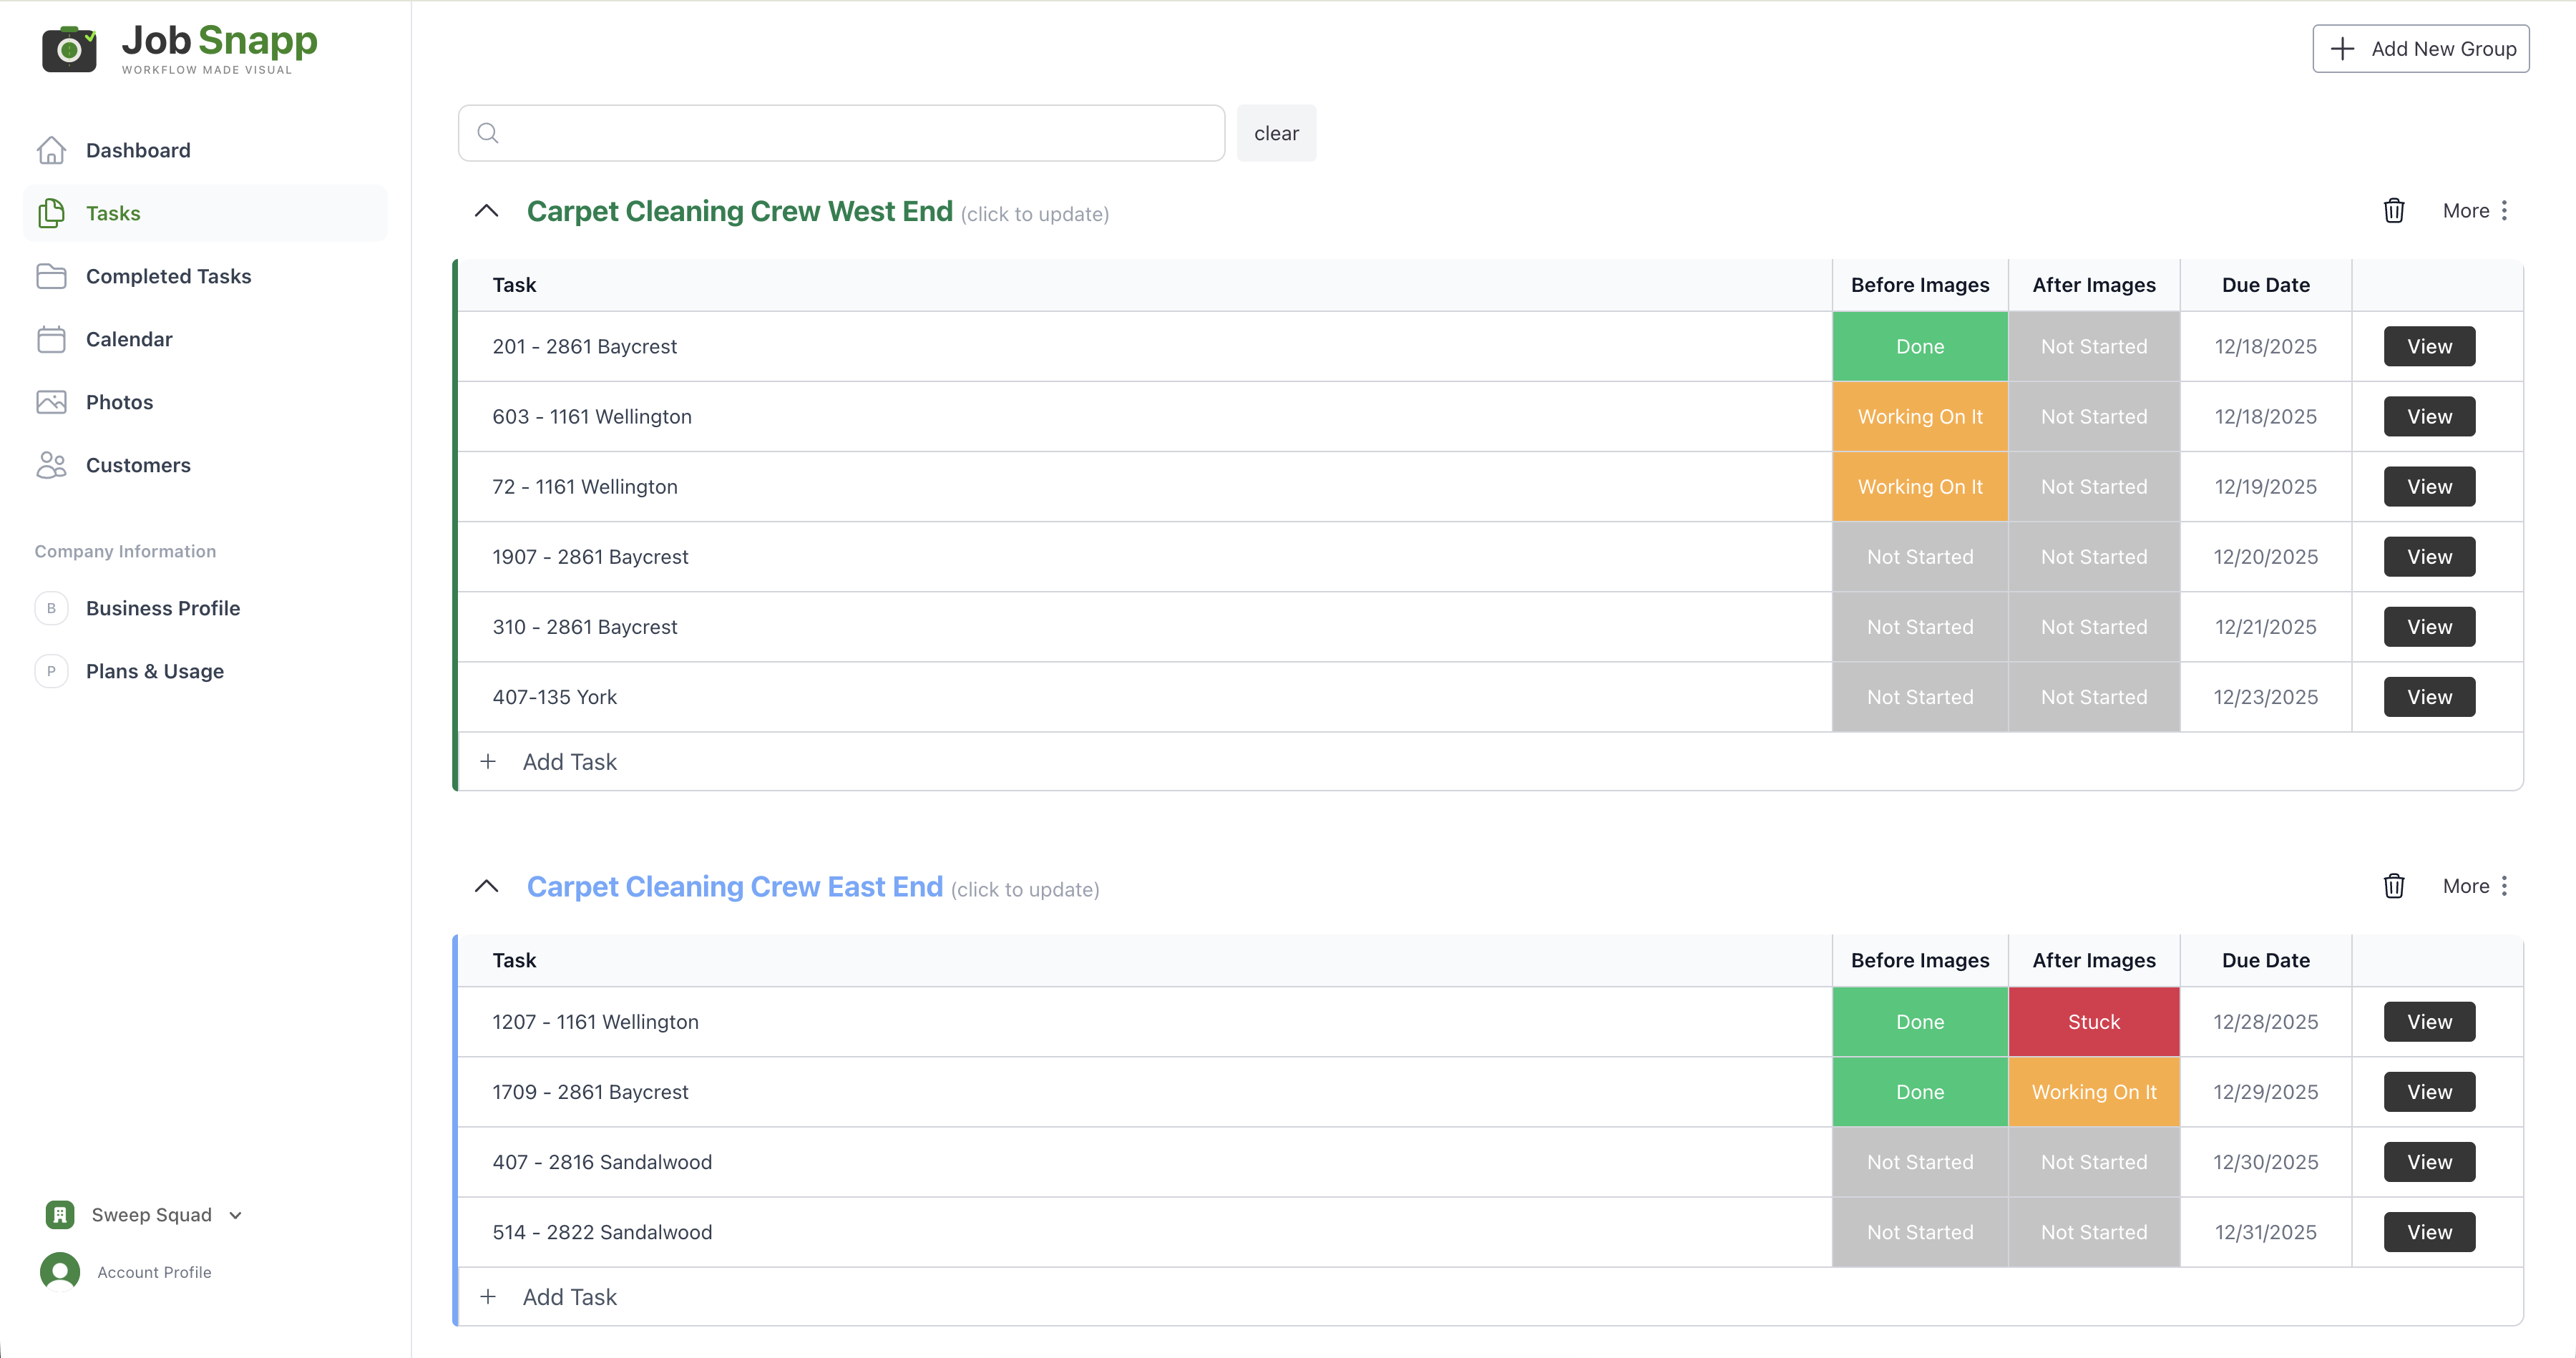Screen dimensions: 2576x1358
Task: View task 201 - 2861 Baycrest
Action: (x=2428, y=346)
